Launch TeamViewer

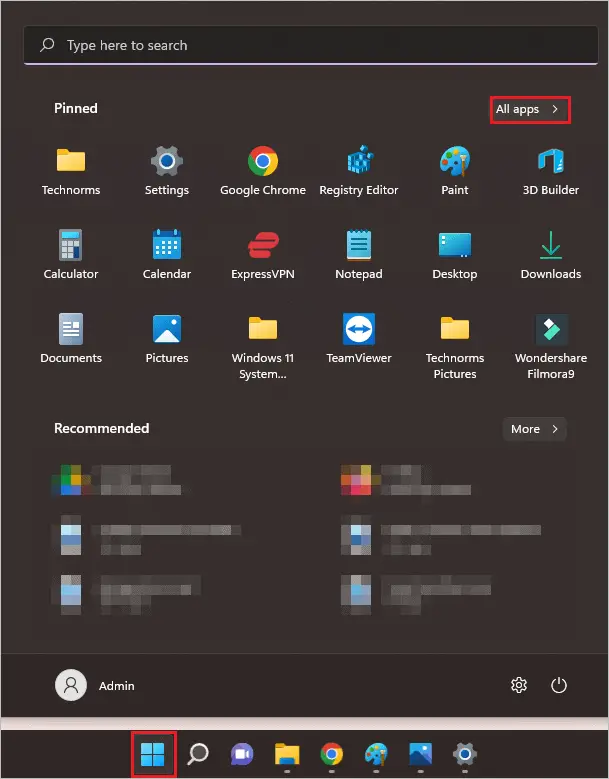[x=359, y=339]
